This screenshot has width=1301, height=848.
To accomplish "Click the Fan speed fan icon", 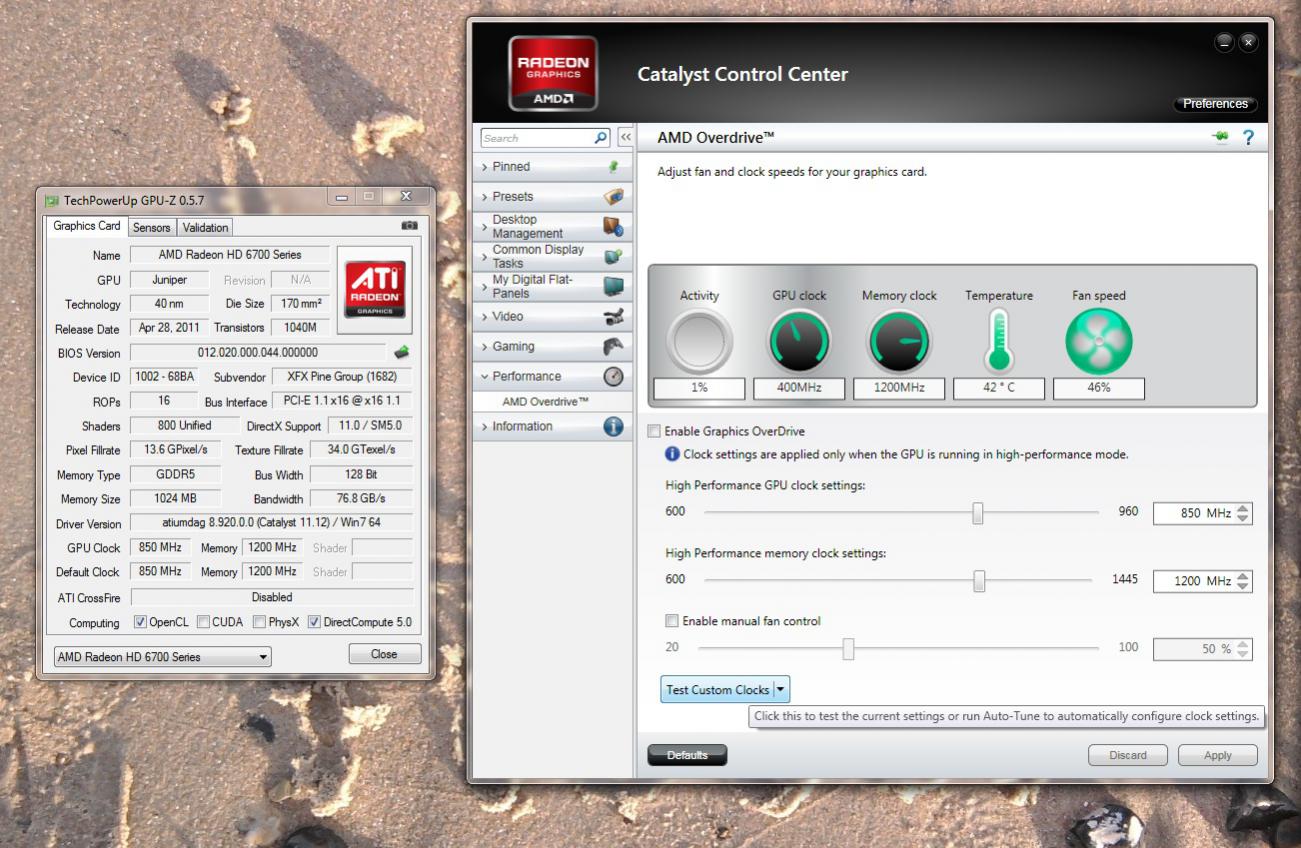I will tap(1099, 341).
